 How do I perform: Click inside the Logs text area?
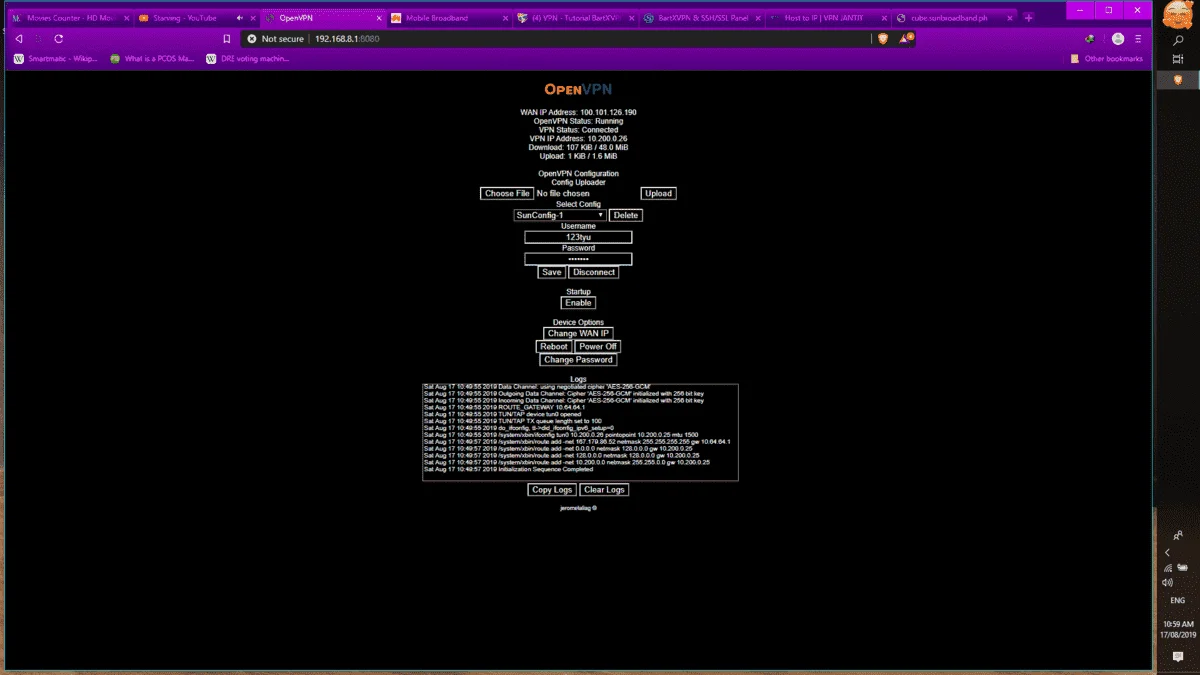coord(580,432)
